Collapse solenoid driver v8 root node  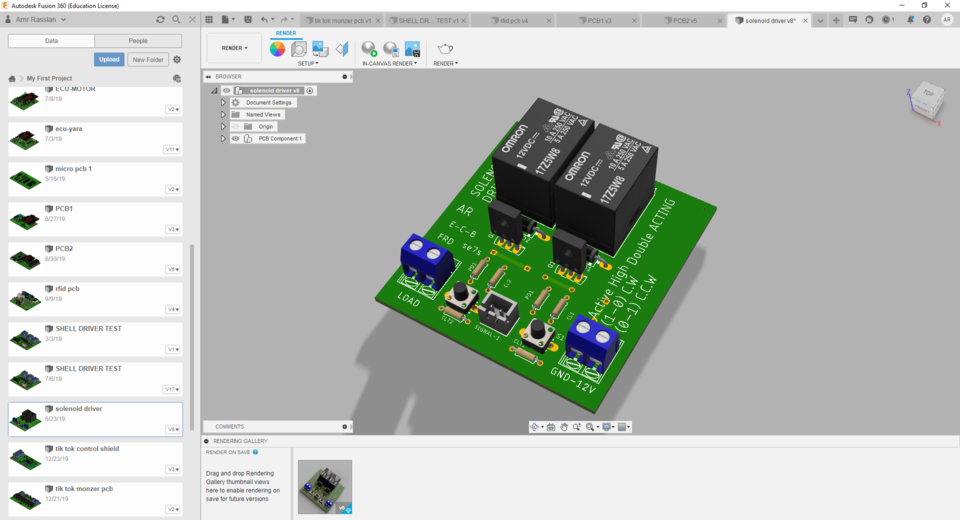click(214, 91)
